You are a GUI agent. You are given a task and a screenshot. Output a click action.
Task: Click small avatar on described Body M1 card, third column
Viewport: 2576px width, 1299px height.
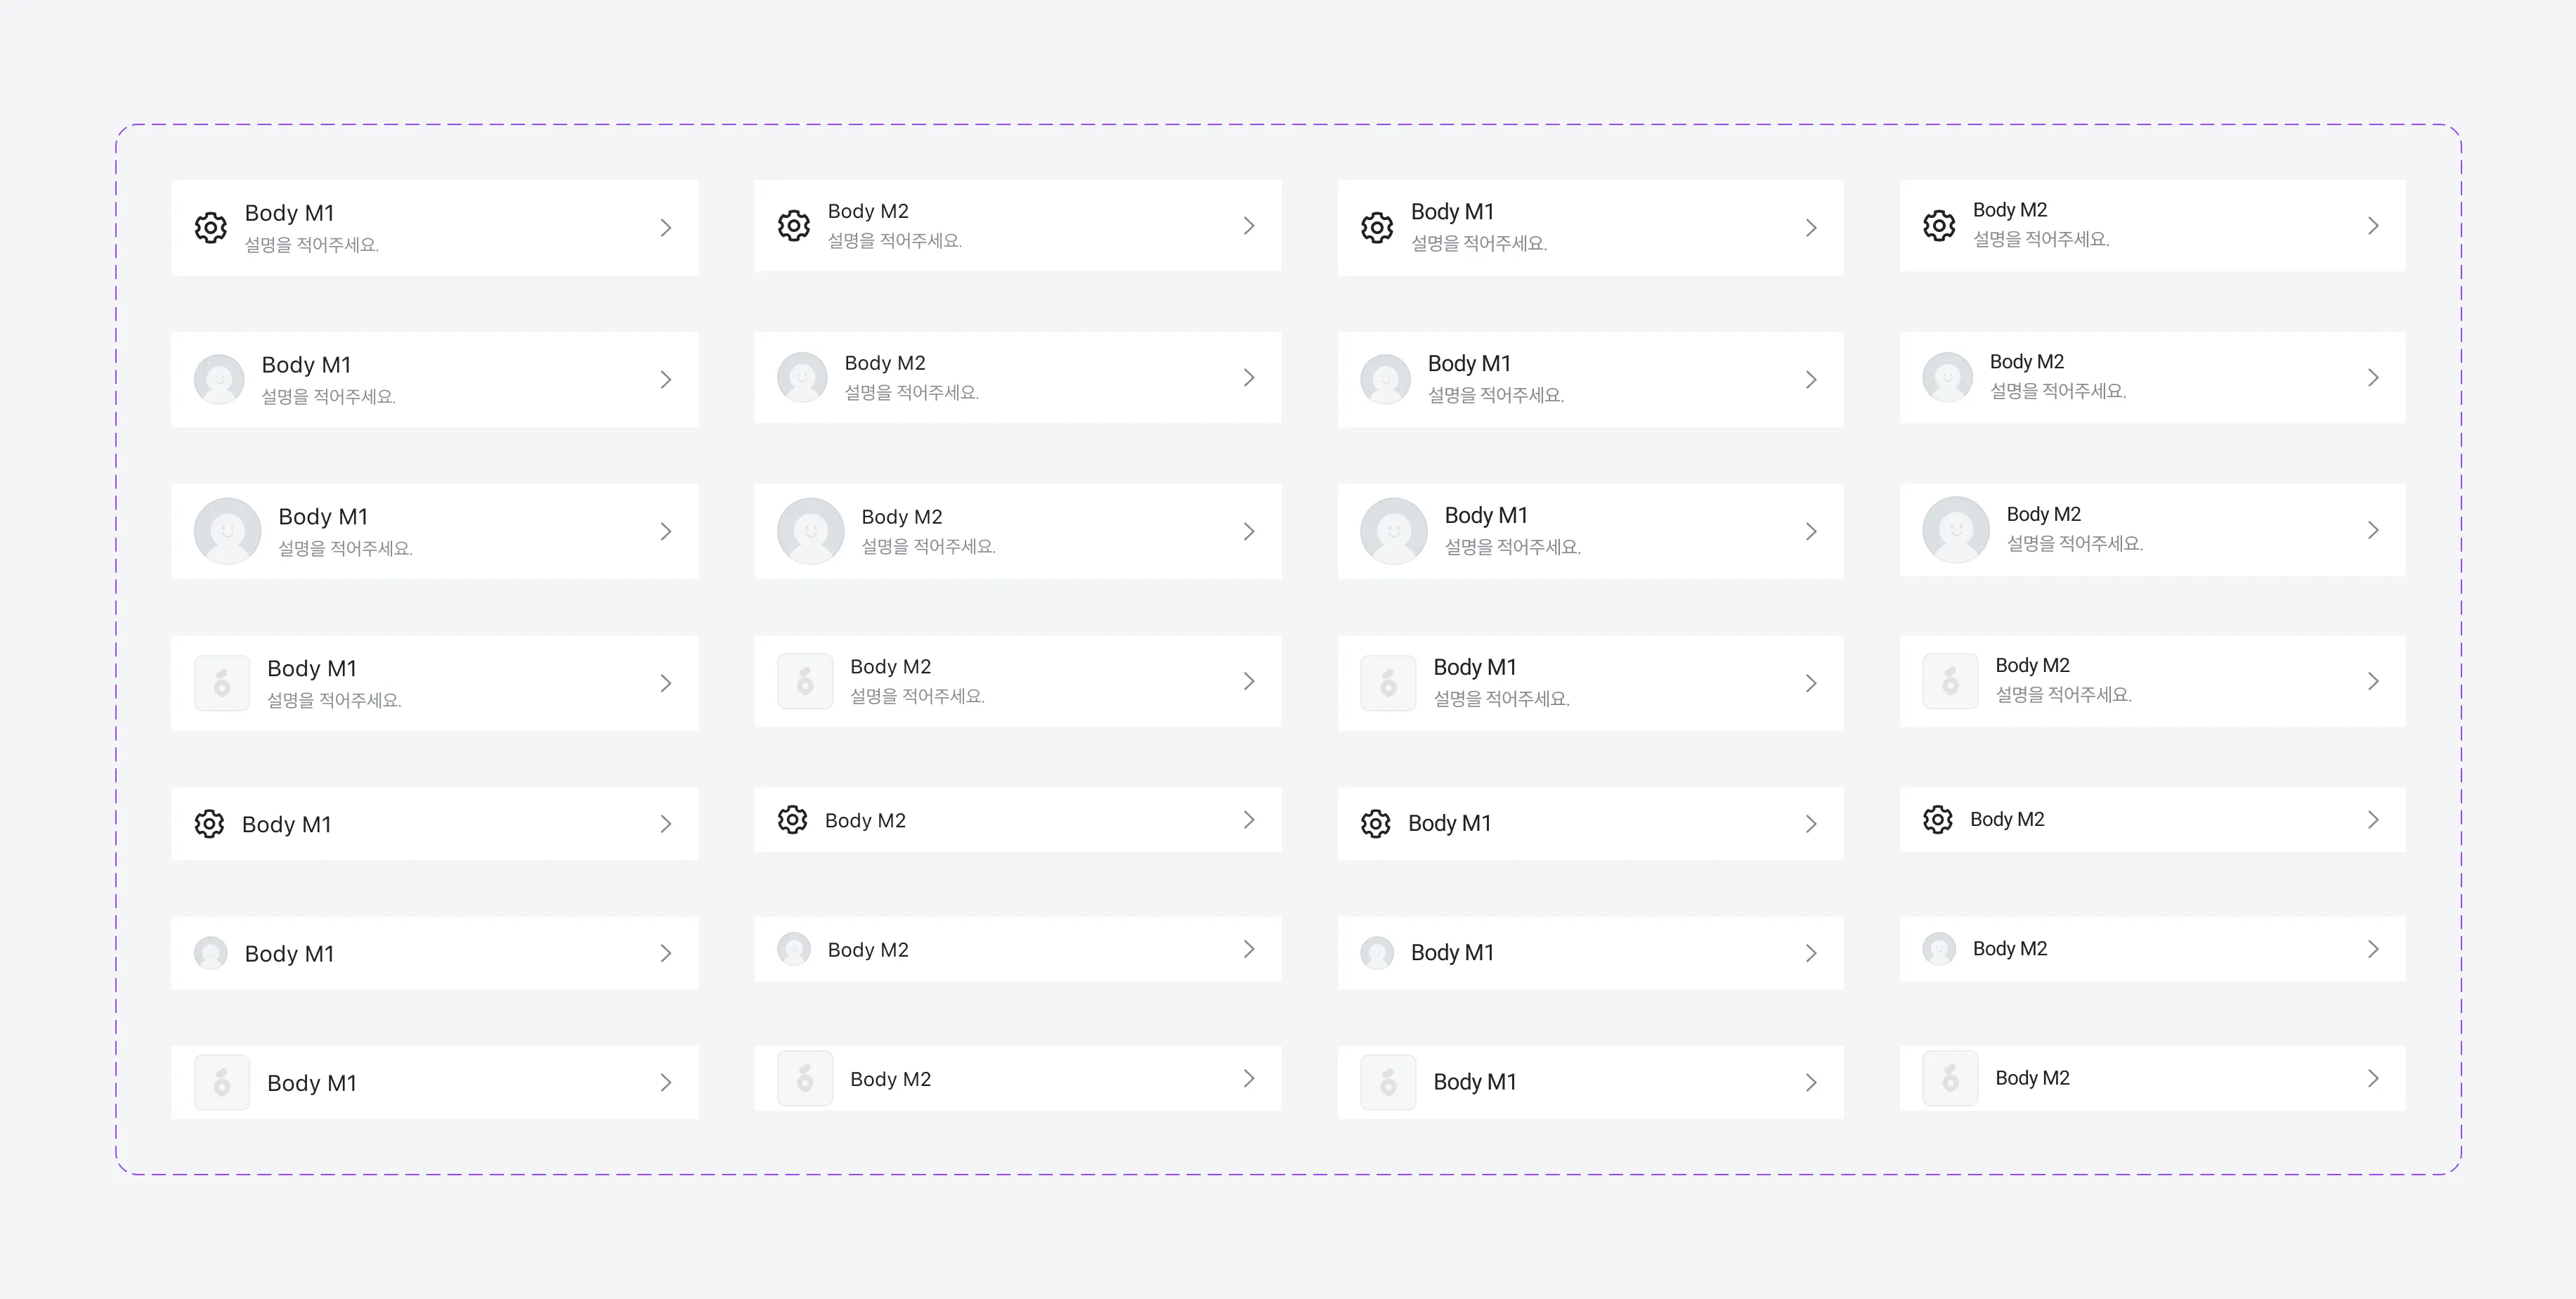[x=1386, y=380]
